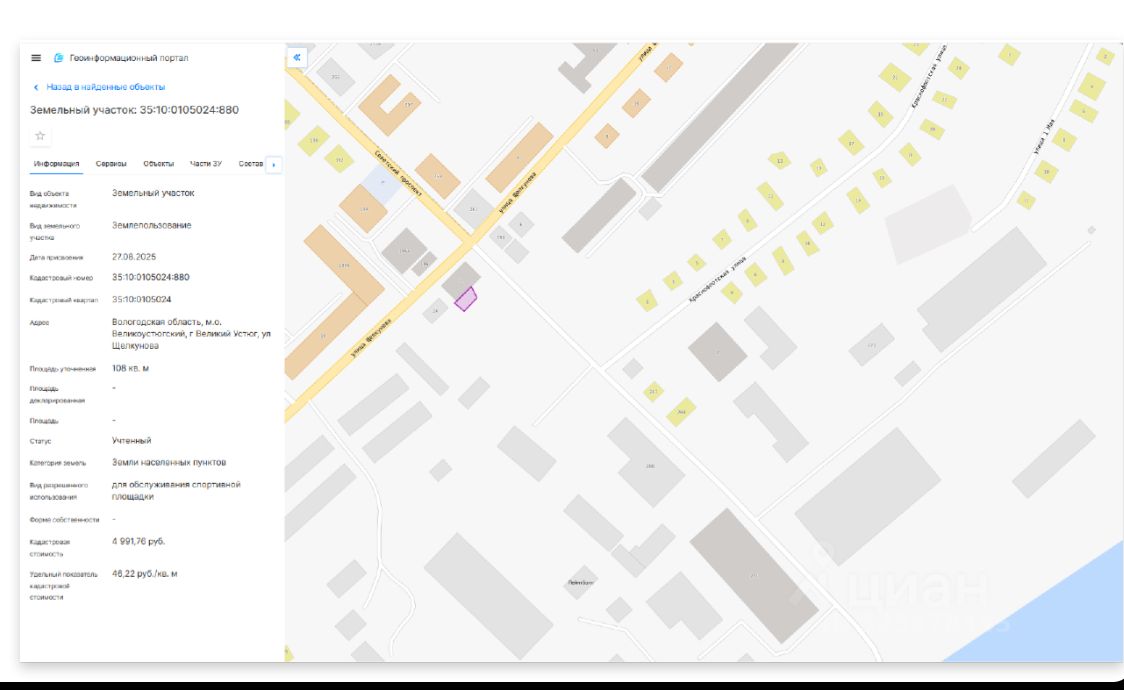Go back via Назад в найденные объекты
This screenshot has height=690, width=1124.
[99, 87]
